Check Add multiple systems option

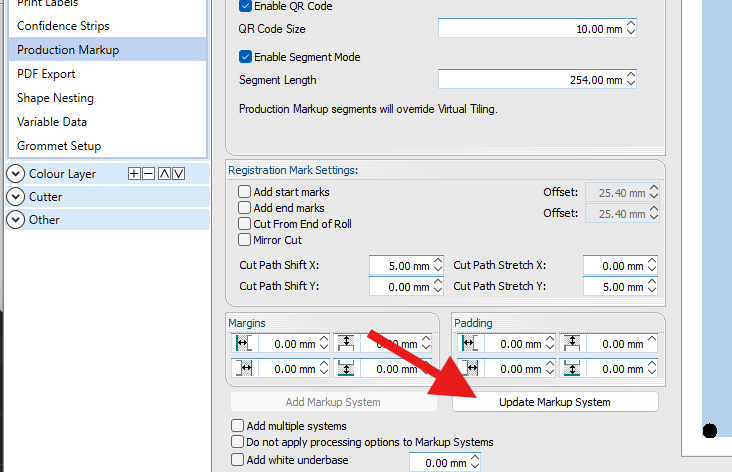click(238, 427)
